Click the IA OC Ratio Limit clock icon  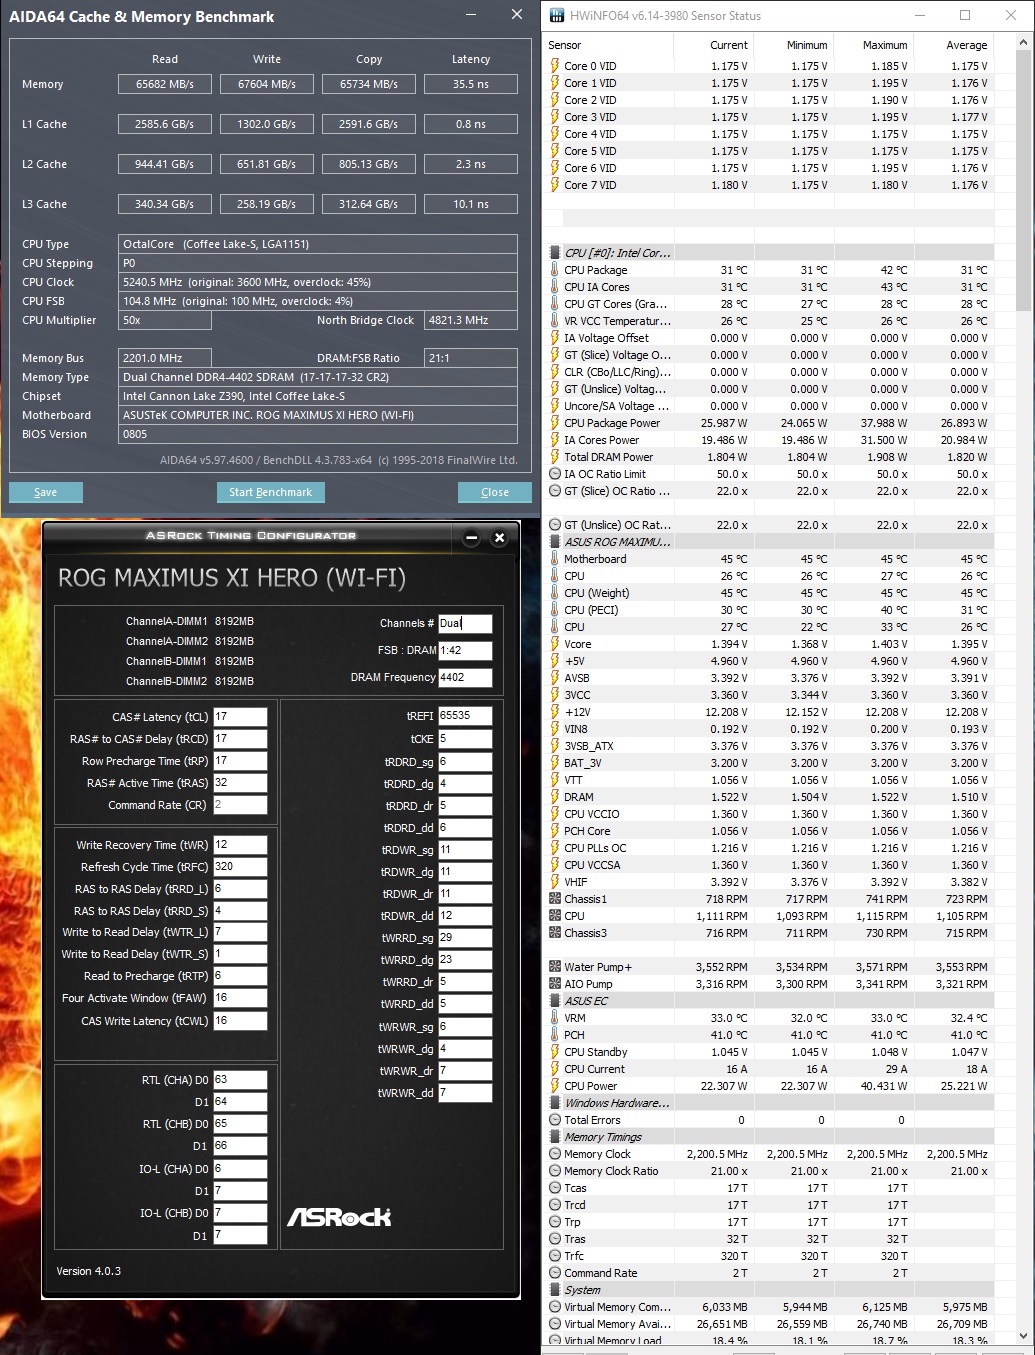[x=555, y=474]
